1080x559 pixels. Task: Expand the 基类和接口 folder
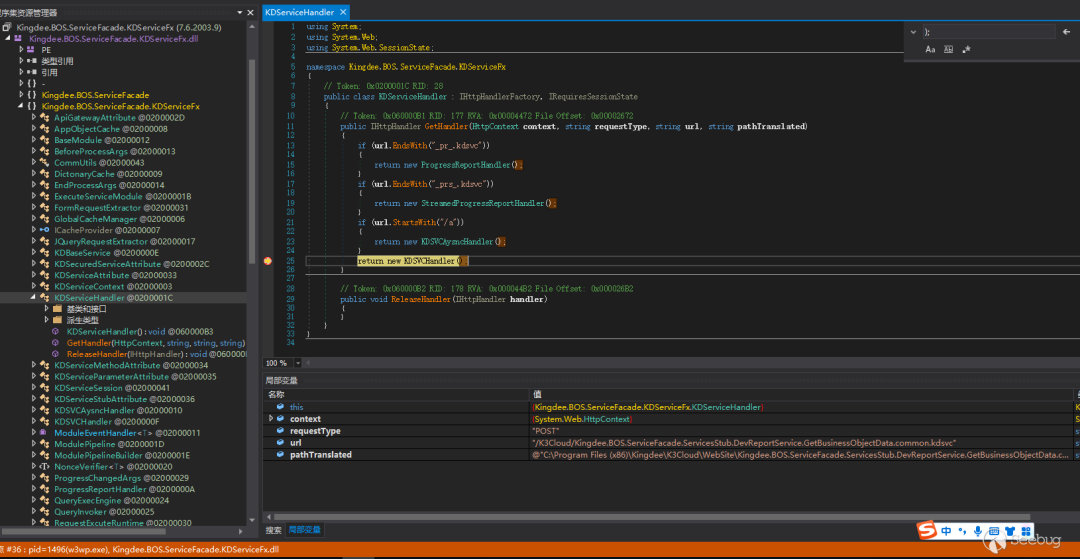click(46, 308)
